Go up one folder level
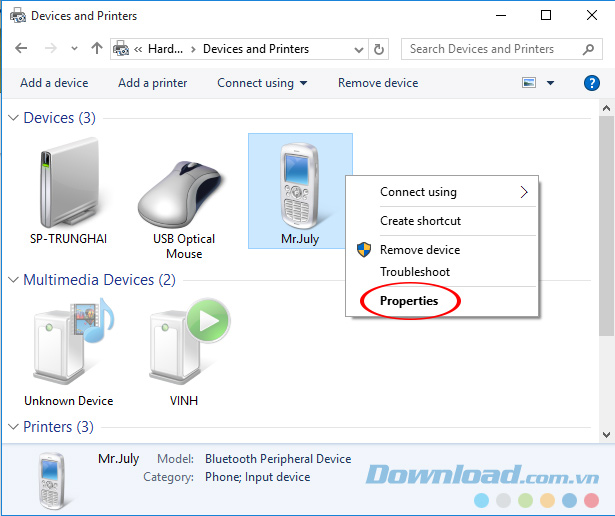This screenshot has width=615, height=516. (96, 48)
